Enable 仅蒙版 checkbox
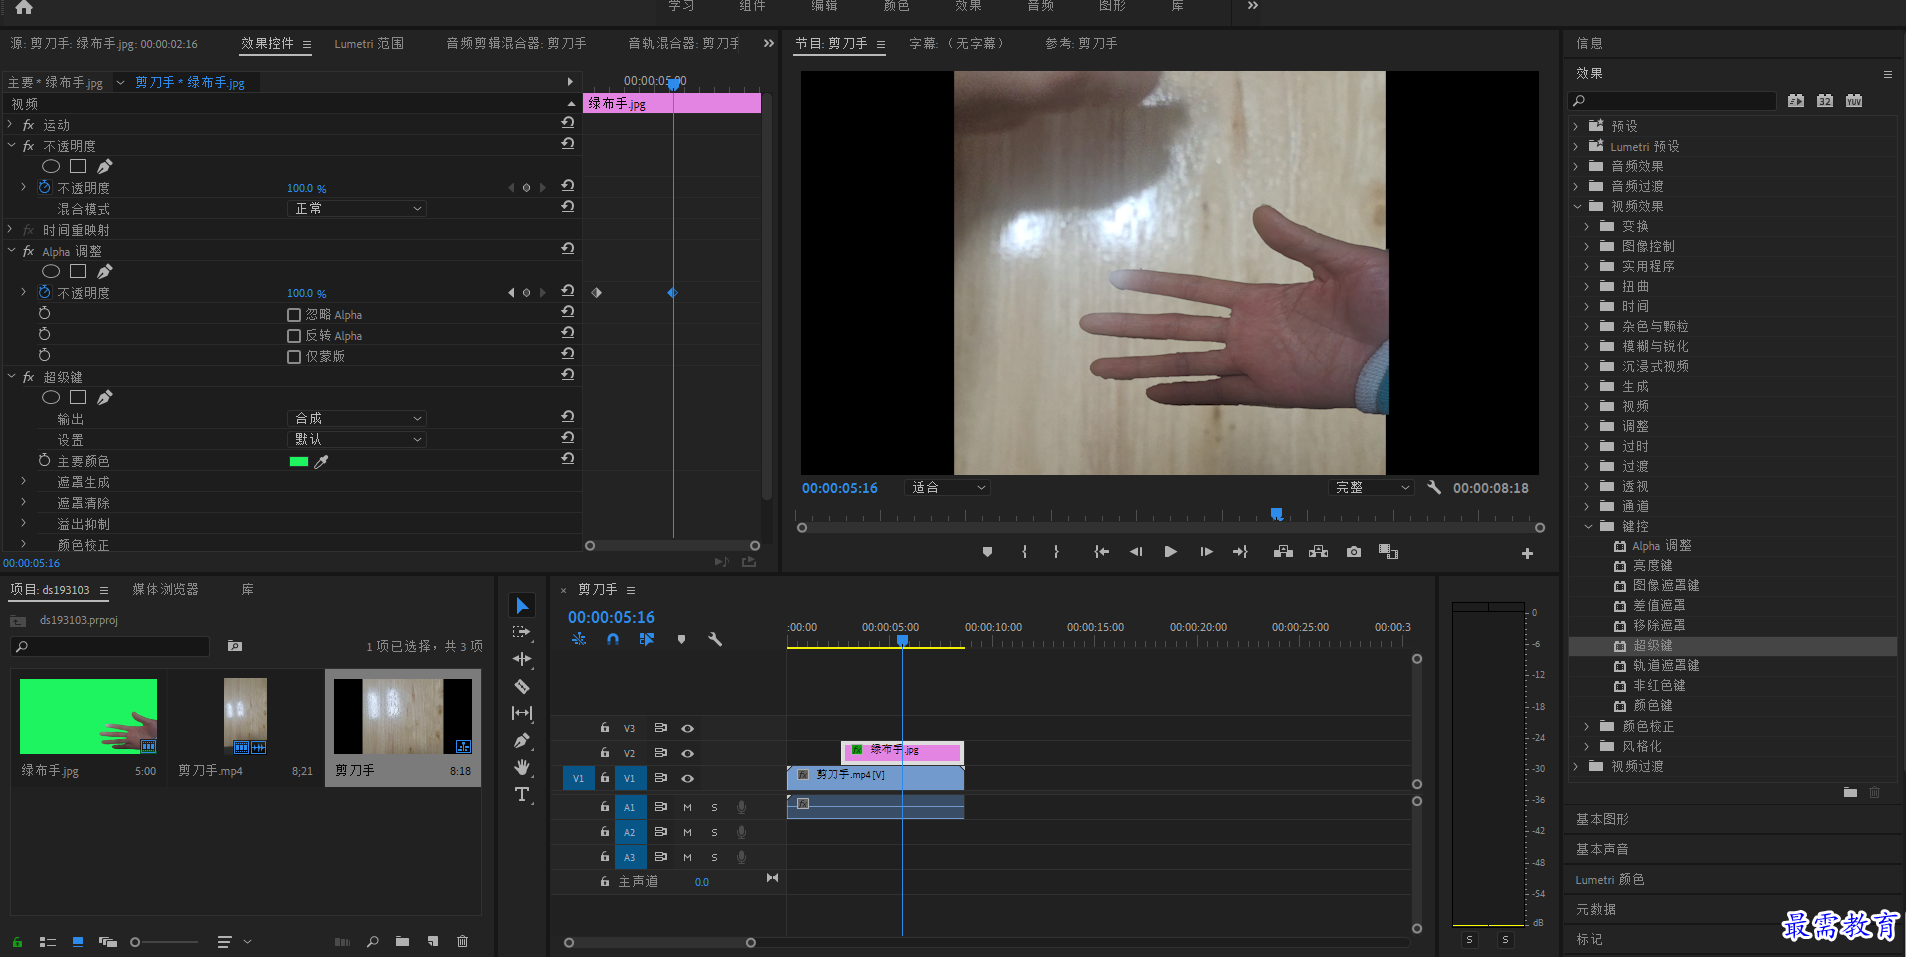This screenshot has height=957, width=1906. click(294, 357)
